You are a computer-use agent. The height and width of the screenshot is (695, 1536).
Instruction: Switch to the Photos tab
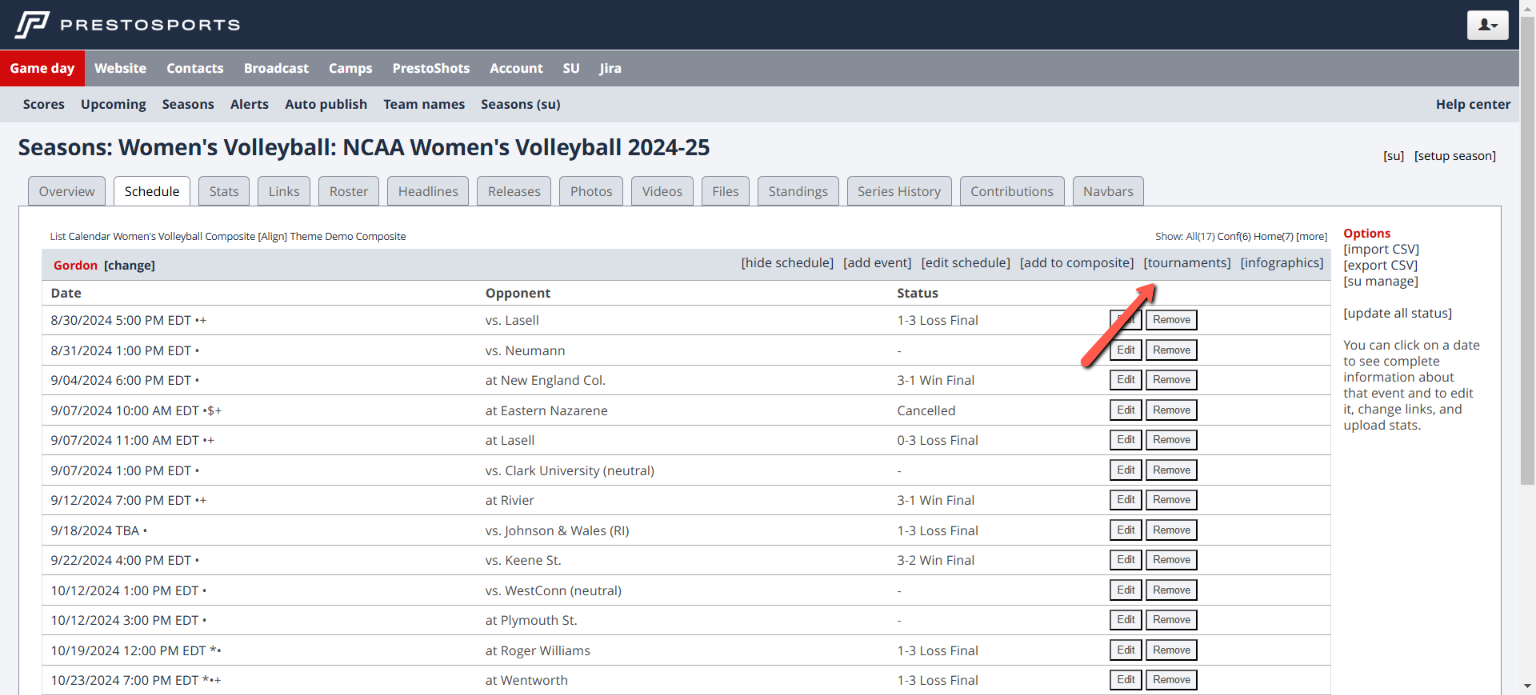point(591,191)
